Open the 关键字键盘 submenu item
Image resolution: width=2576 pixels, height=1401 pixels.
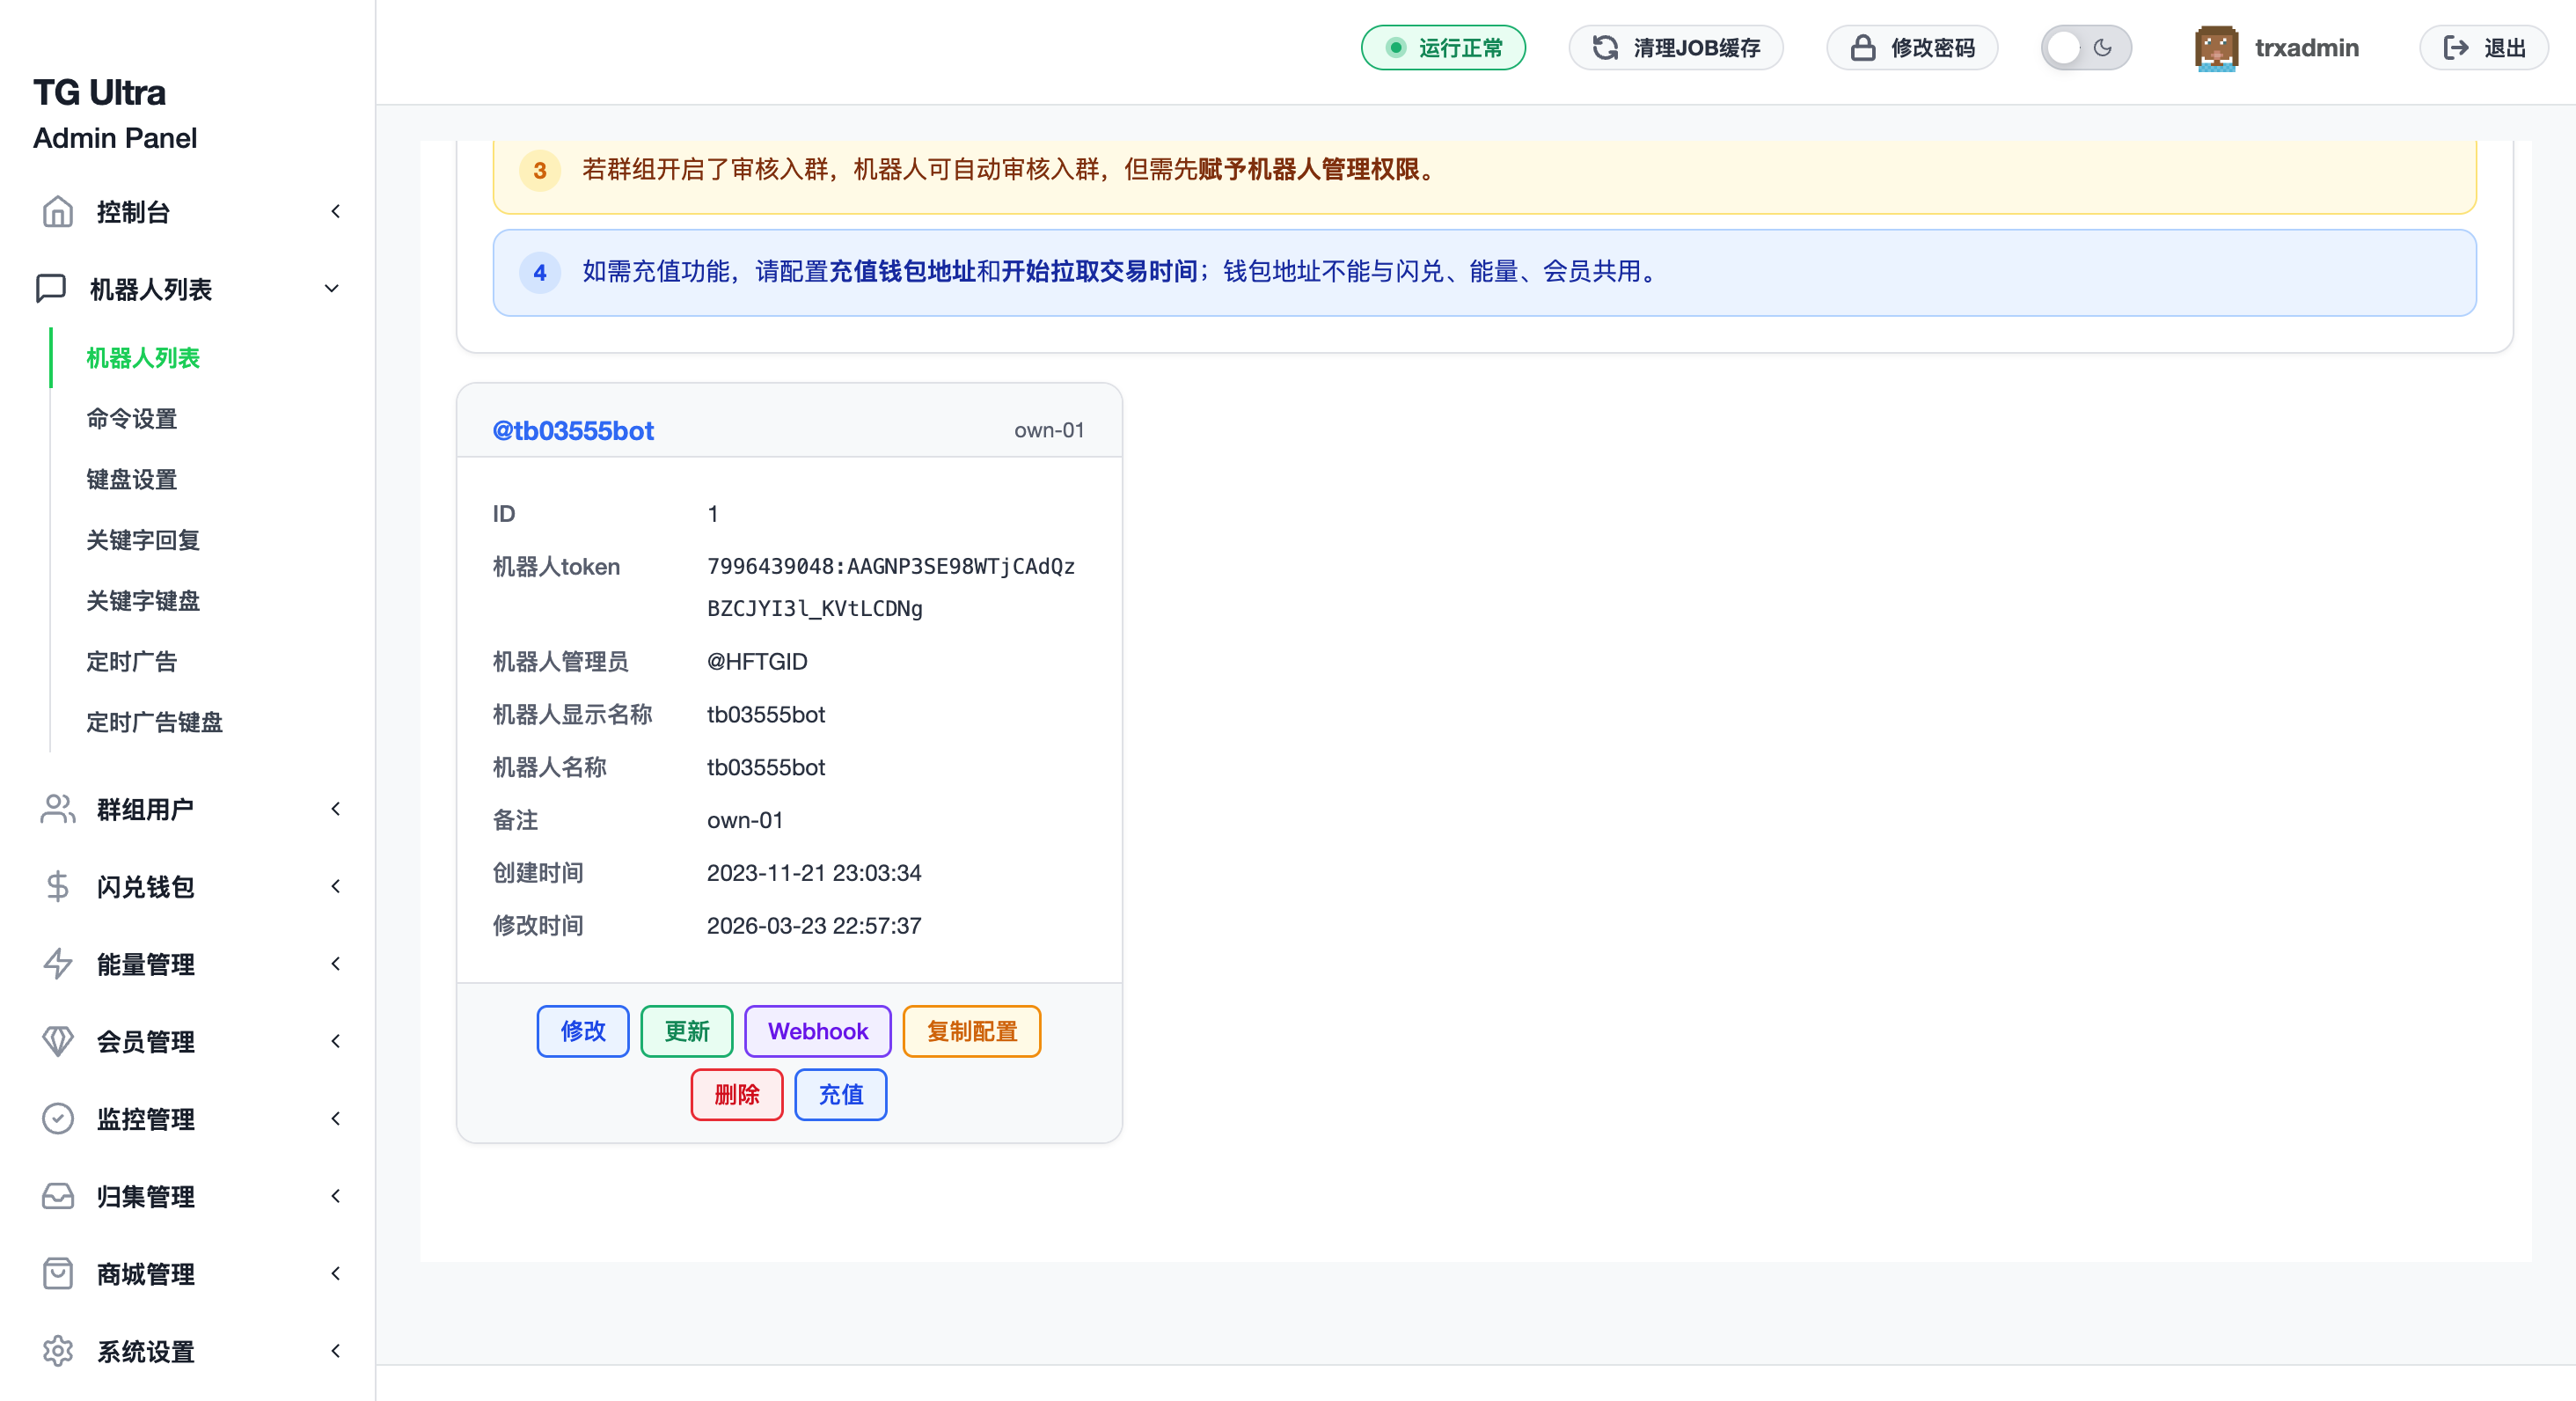point(143,600)
